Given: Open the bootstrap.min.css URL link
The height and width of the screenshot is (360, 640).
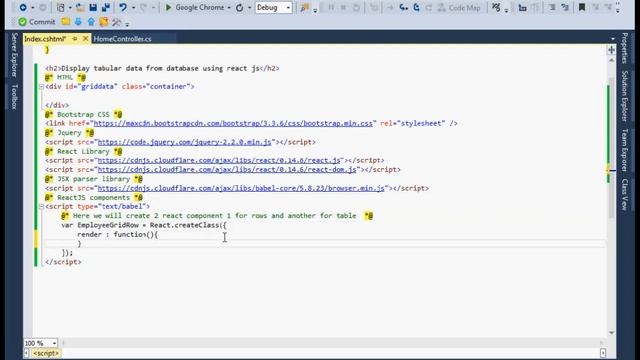Looking at the screenshot, I should [233, 123].
